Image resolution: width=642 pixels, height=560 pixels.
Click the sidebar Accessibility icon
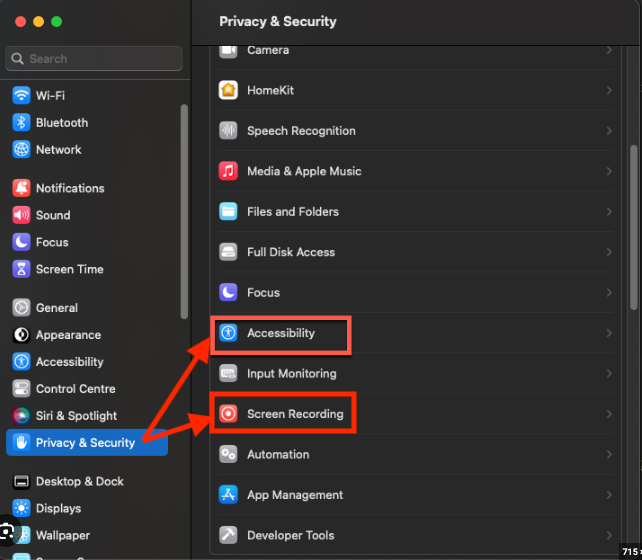click(x=21, y=361)
